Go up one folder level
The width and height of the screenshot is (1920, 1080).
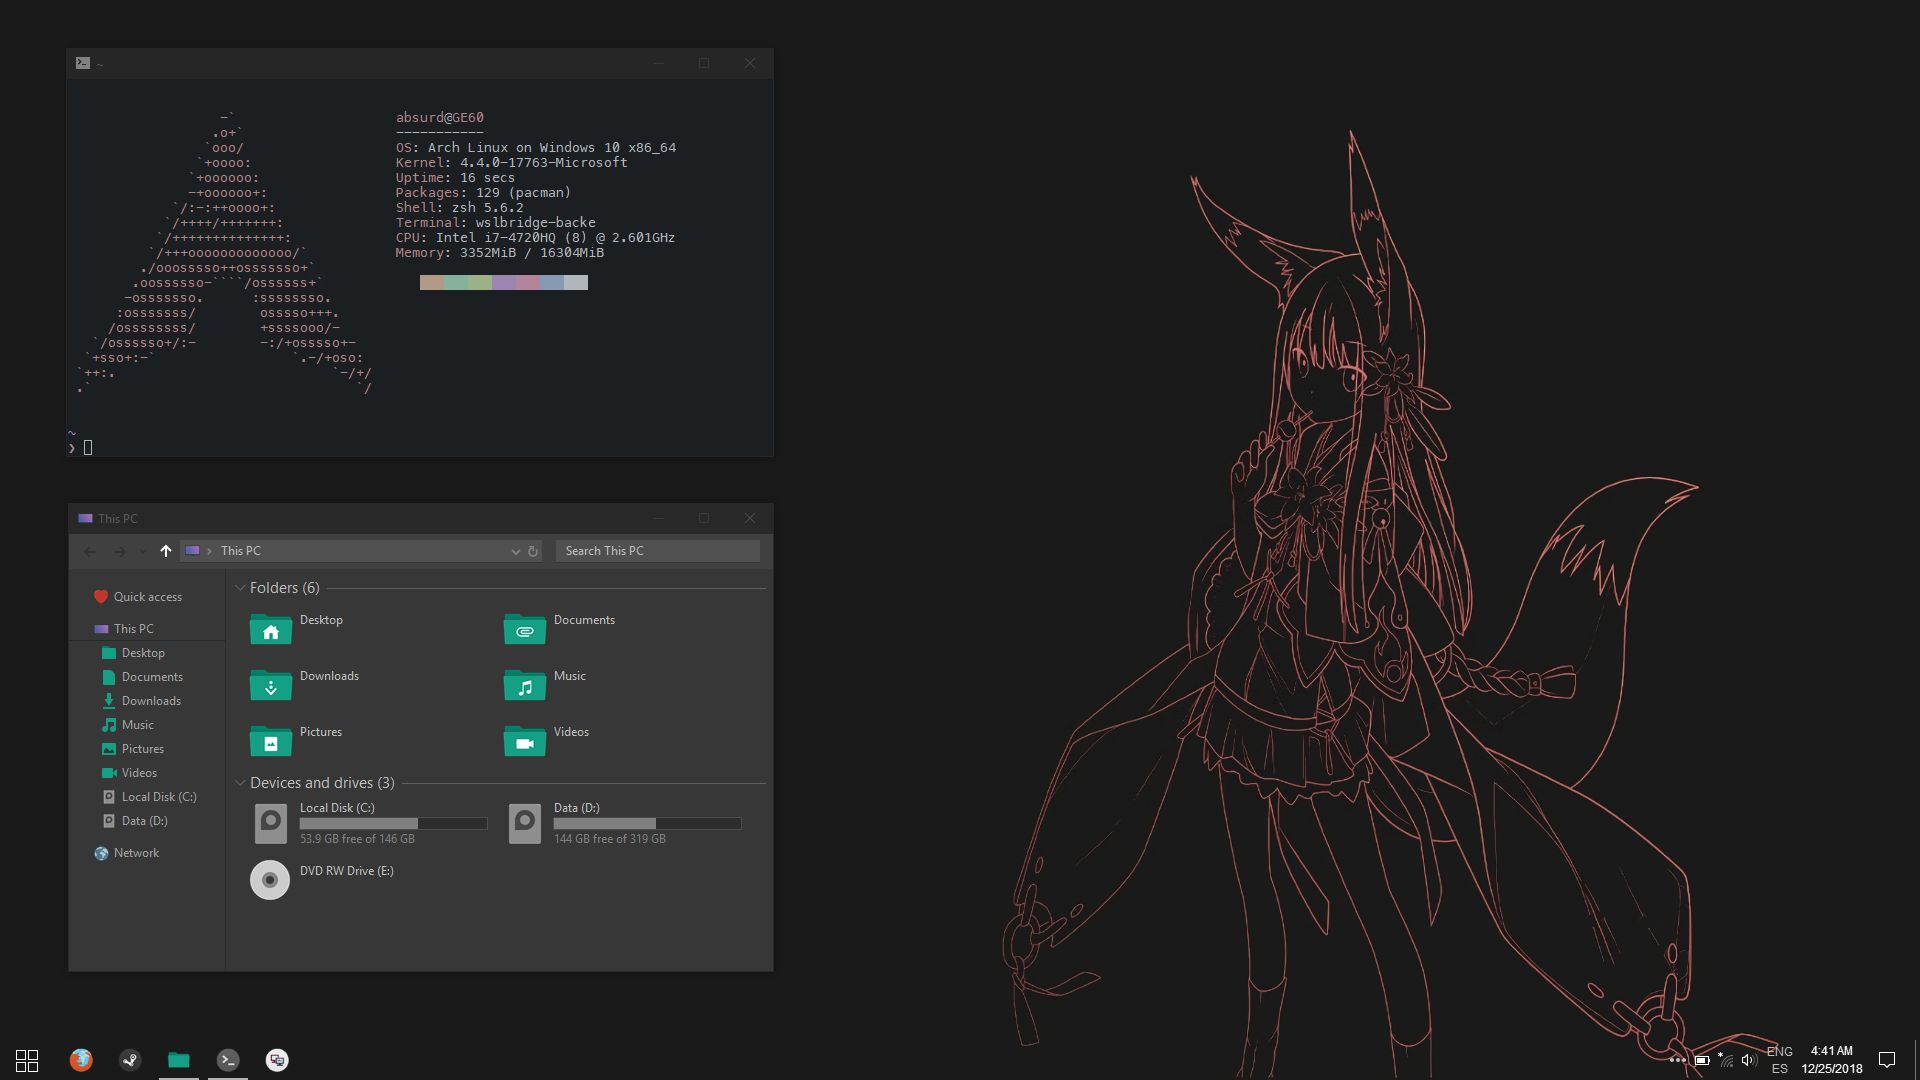[166, 551]
